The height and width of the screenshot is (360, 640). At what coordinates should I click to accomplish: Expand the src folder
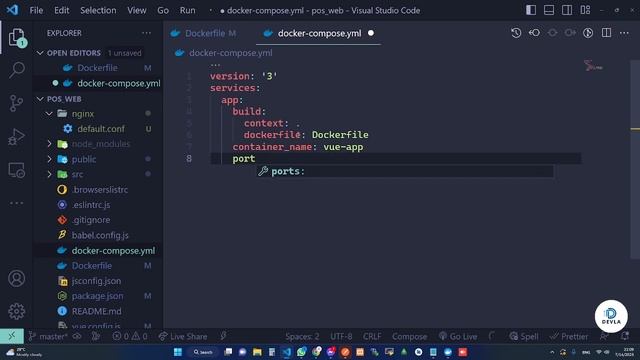(49, 174)
